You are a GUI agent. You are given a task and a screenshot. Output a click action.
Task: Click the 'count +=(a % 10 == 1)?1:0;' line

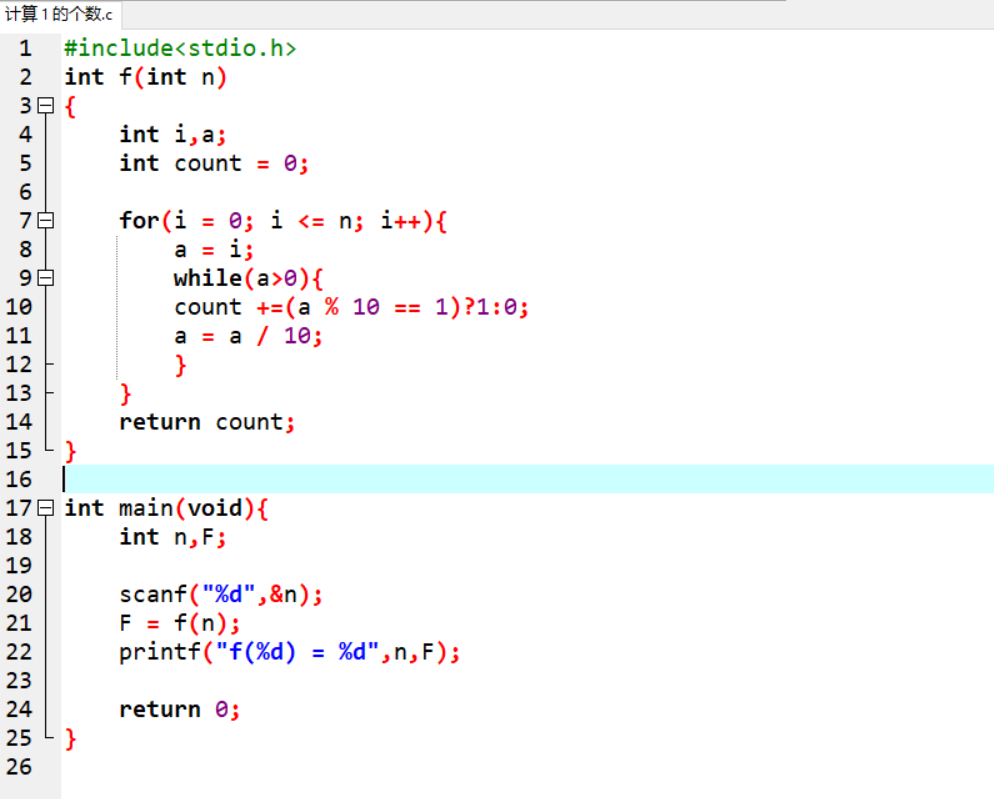[x=351, y=308]
